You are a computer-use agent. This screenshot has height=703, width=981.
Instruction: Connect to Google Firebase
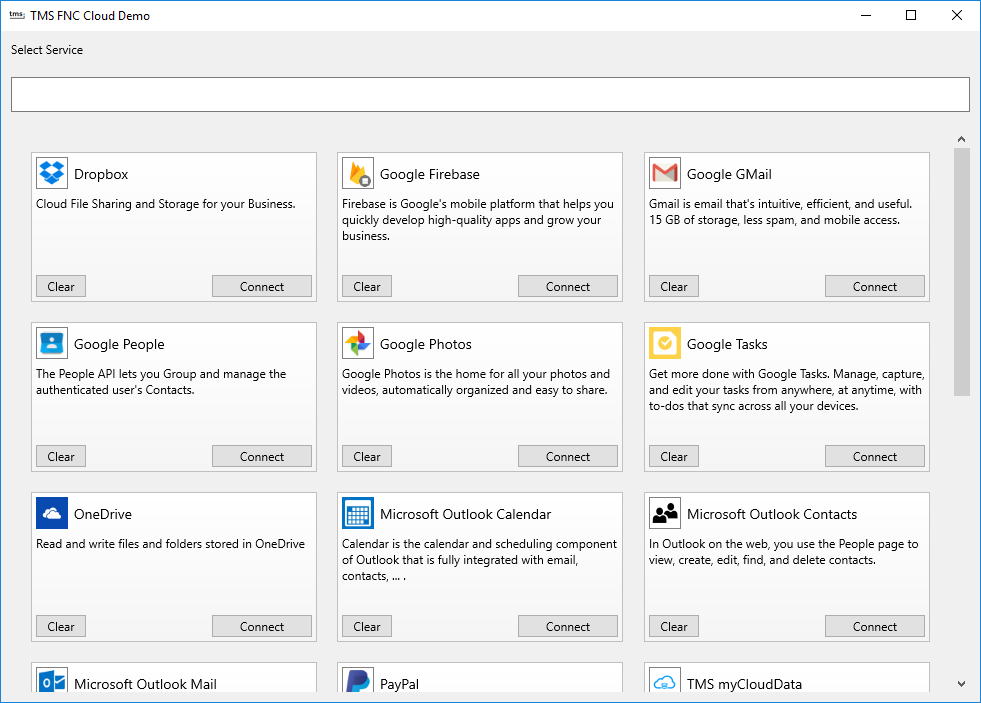click(x=567, y=286)
